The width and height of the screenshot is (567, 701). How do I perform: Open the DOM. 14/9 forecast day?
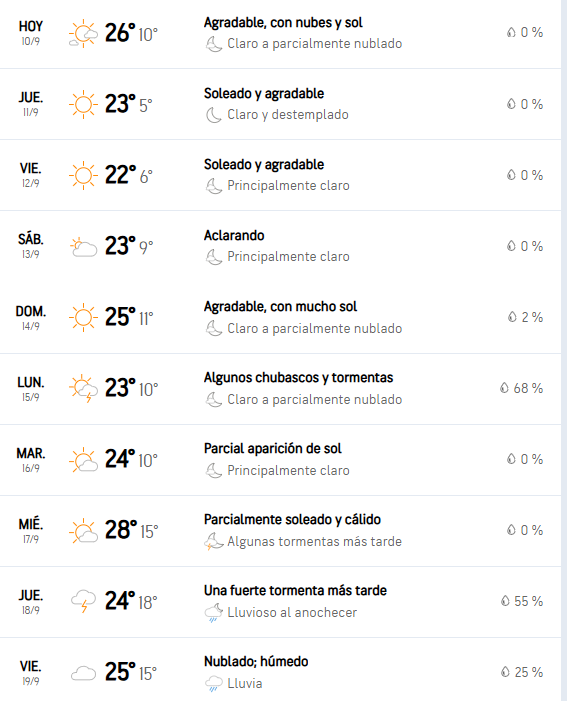280,317
